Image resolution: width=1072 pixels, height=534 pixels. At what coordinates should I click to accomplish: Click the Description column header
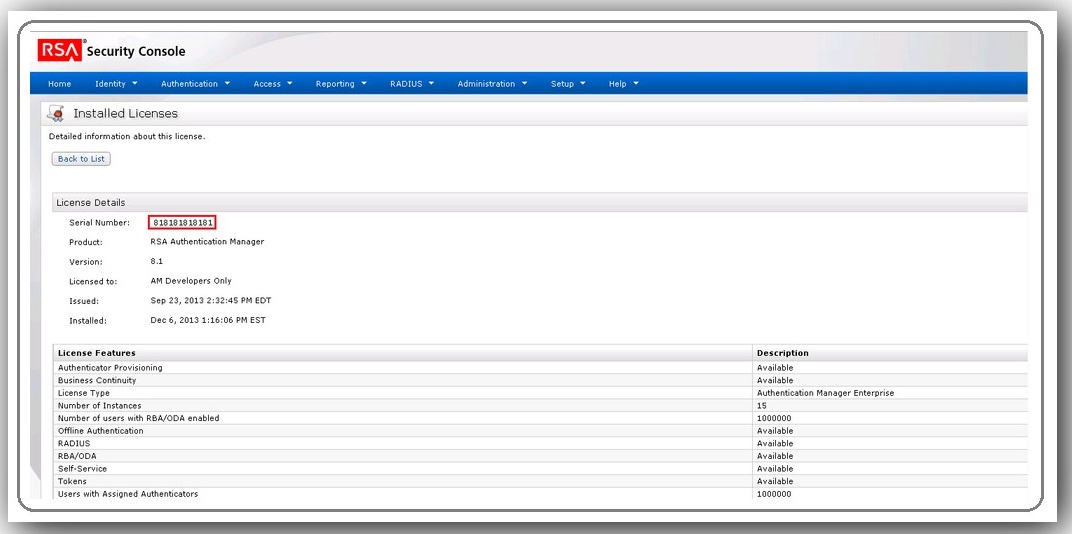point(782,353)
